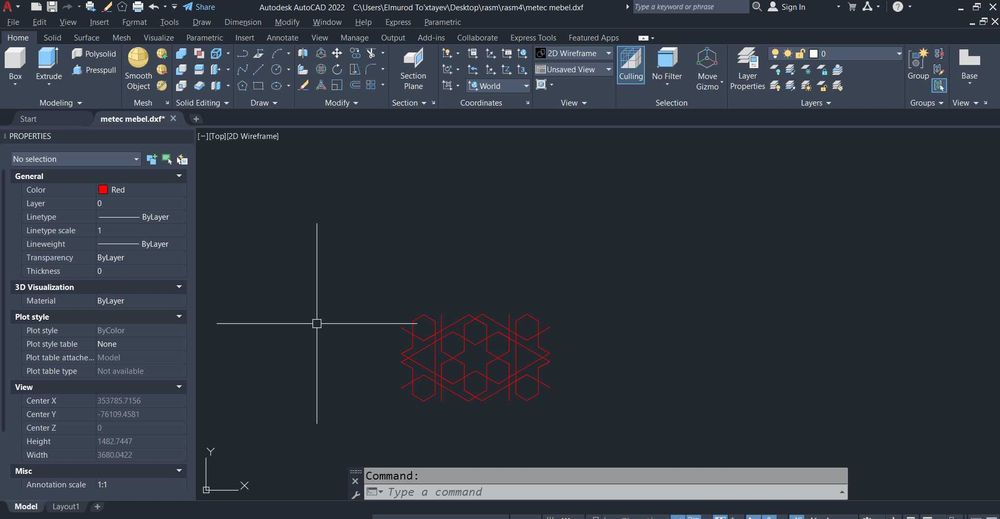Select the Rectangle draw tool
Screen dimensions: 1000x519
(258, 85)
